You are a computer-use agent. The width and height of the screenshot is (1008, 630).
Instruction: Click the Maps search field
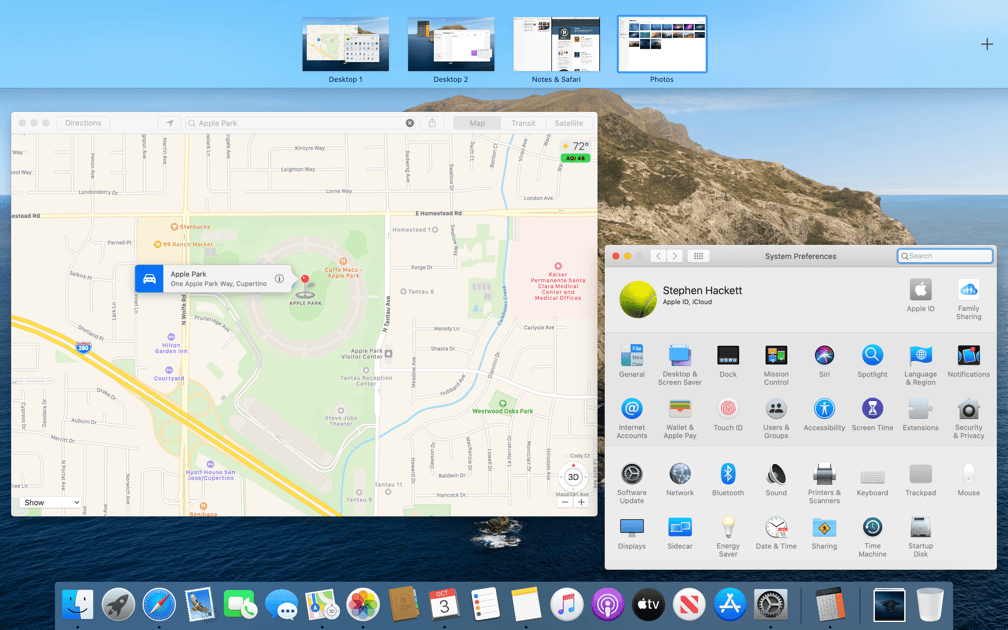tap(301, 123)
